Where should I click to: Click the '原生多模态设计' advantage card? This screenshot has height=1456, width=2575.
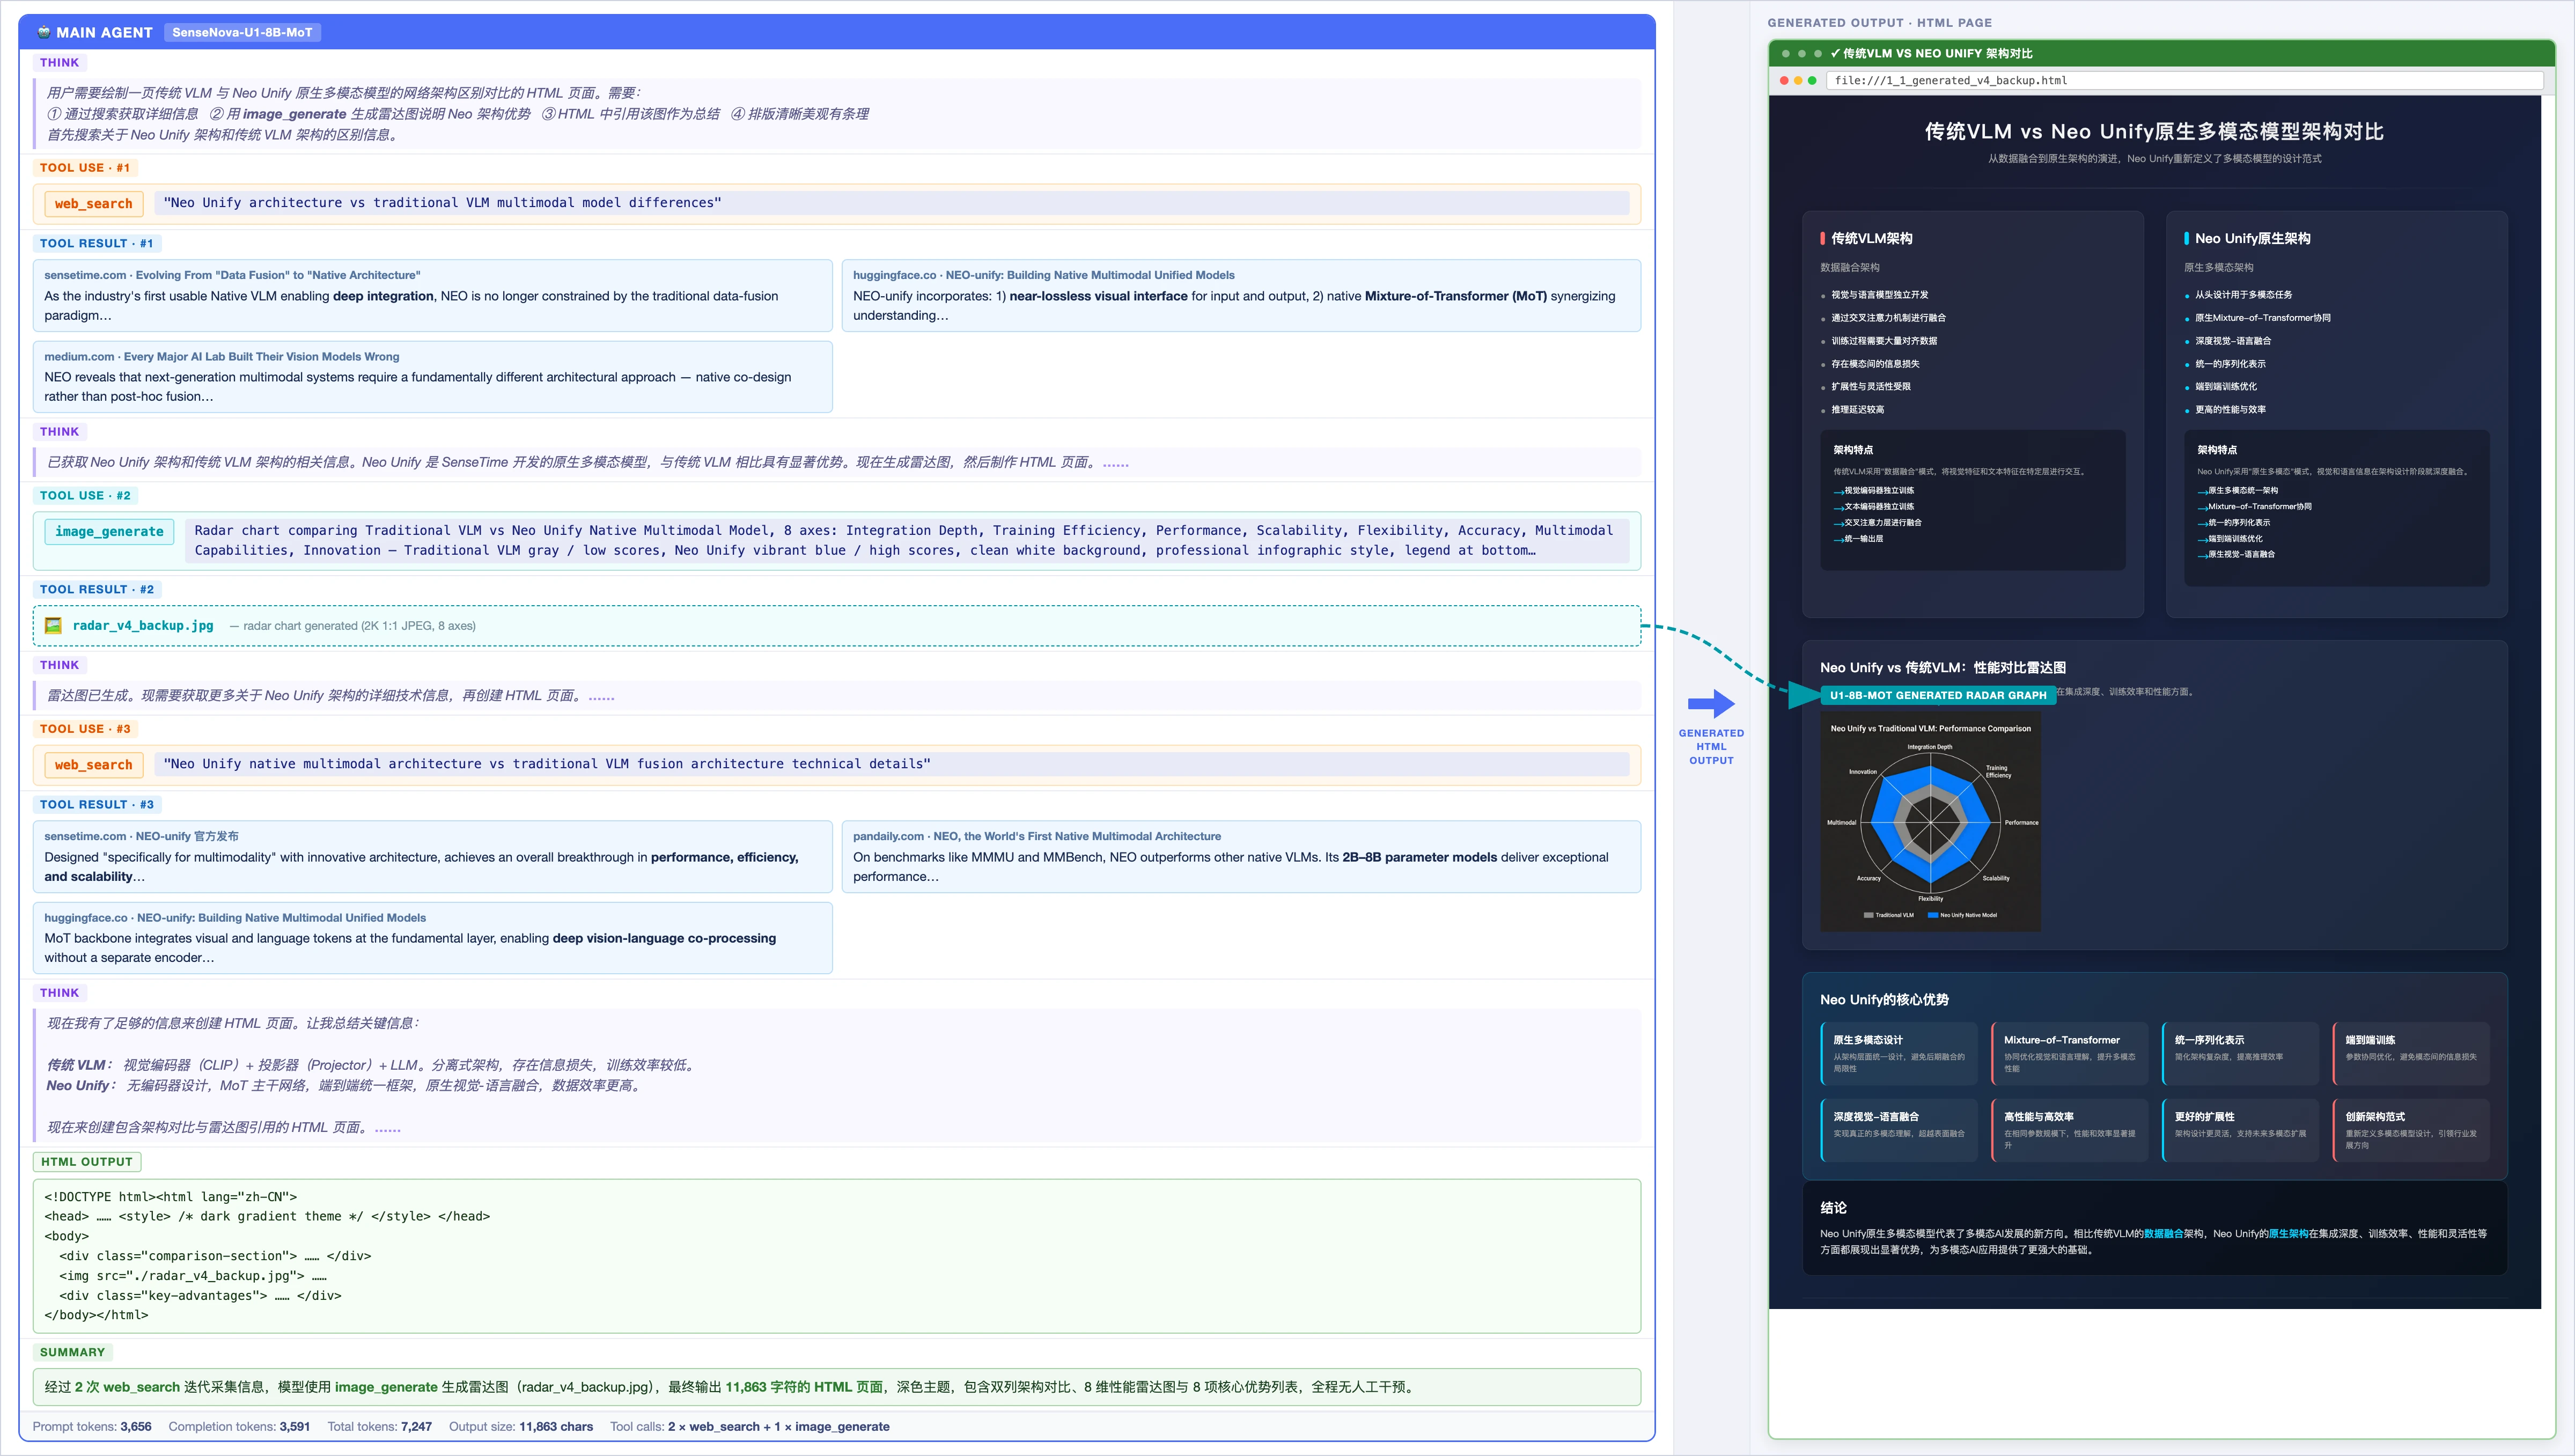click(x=1899, y=1053)
